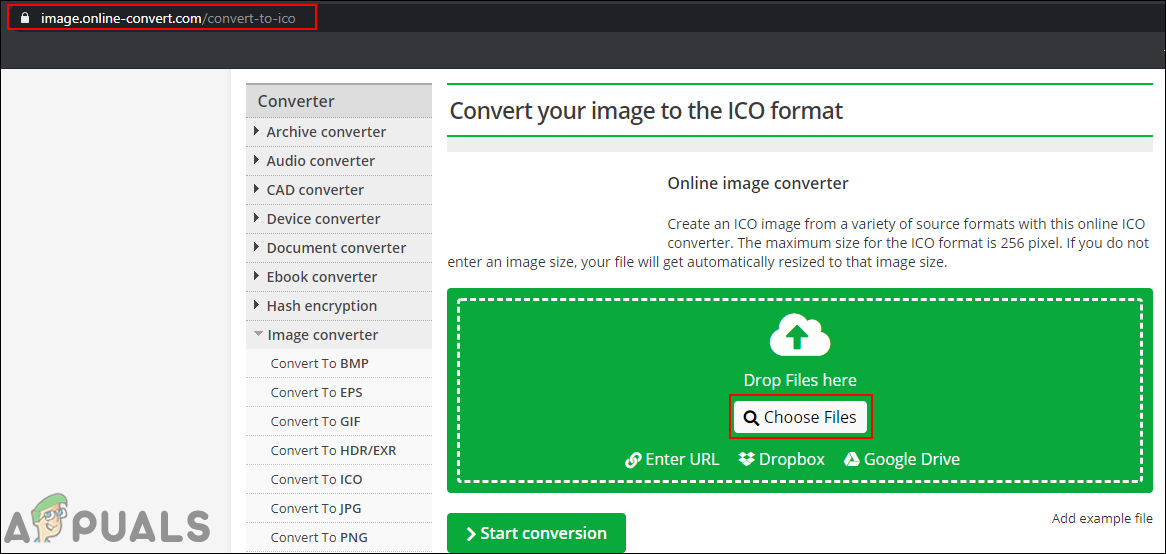The width and height of the screenshot is (1166, 554).
Task: Expand the CAD converter category
Action: pos(315,190)
